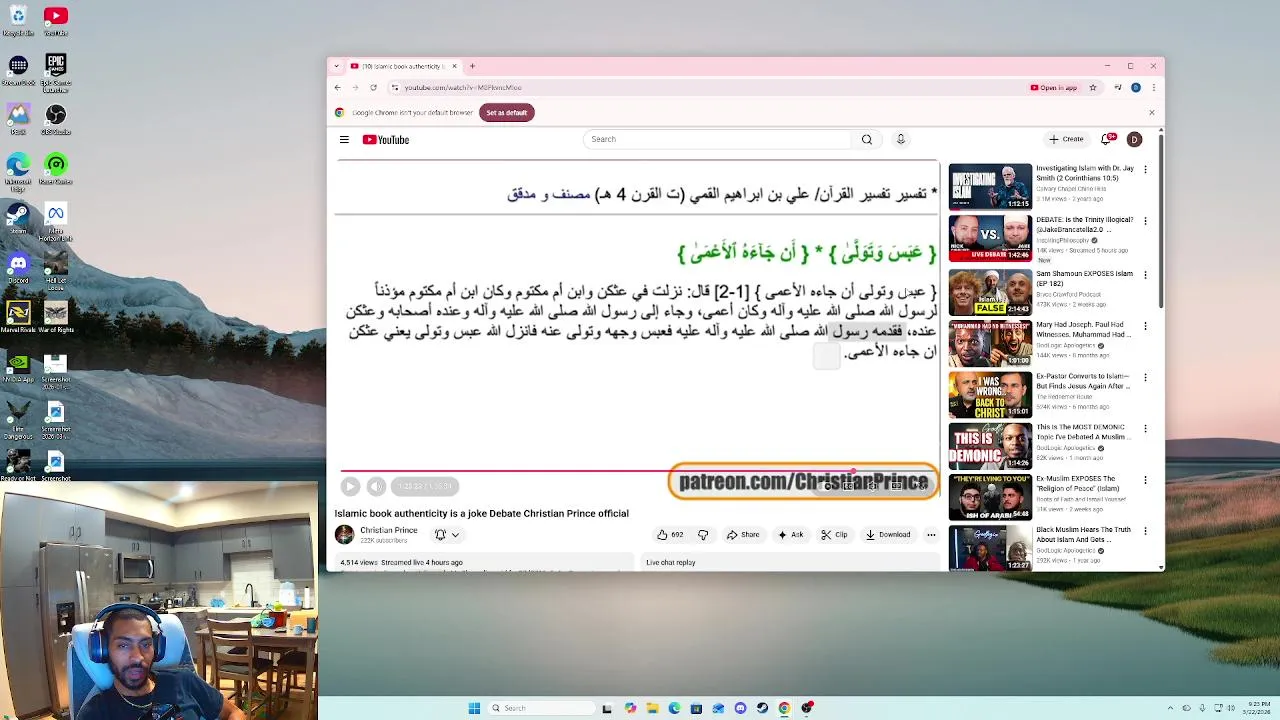Seek on the red video progress bar
The width and height of the screenshot is (1280, 720).
pyautogui.click(x=639, y=471)
